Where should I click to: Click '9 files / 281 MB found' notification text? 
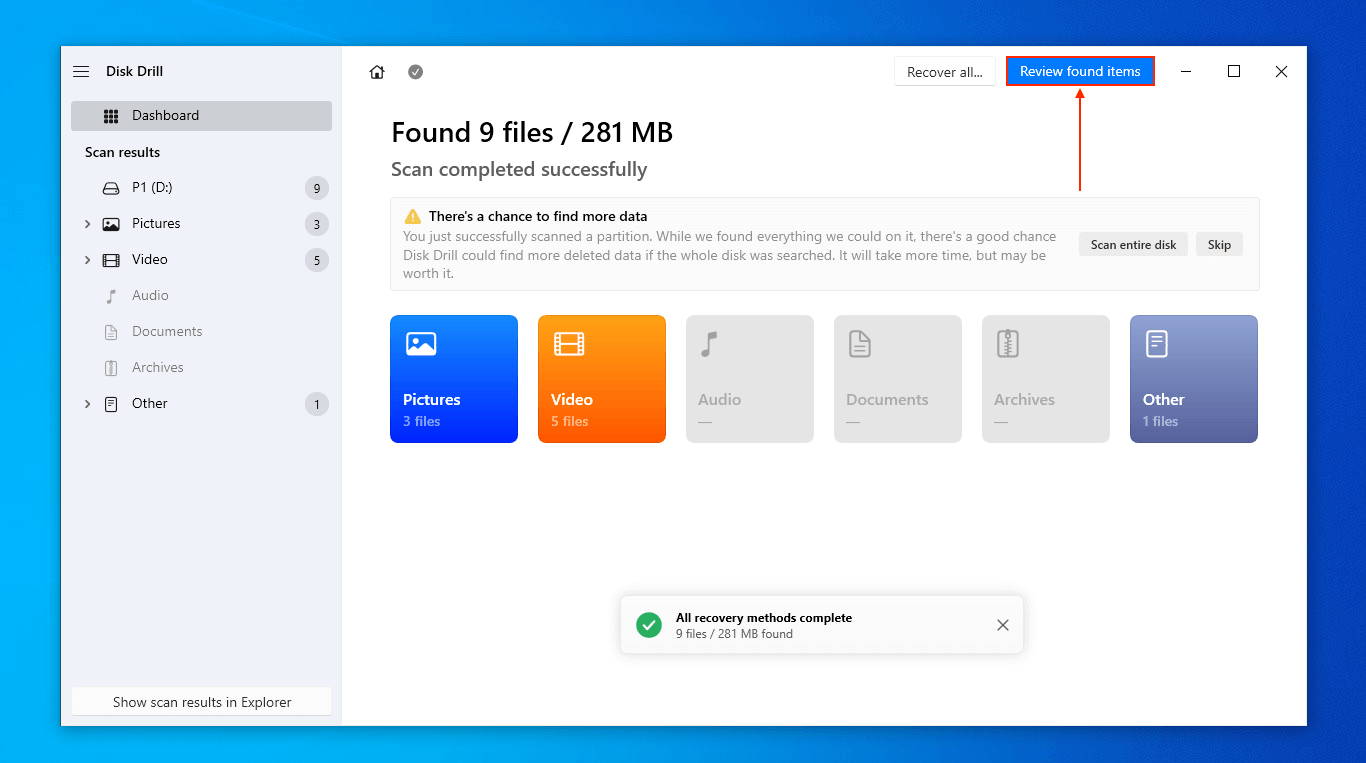[734, 634]
